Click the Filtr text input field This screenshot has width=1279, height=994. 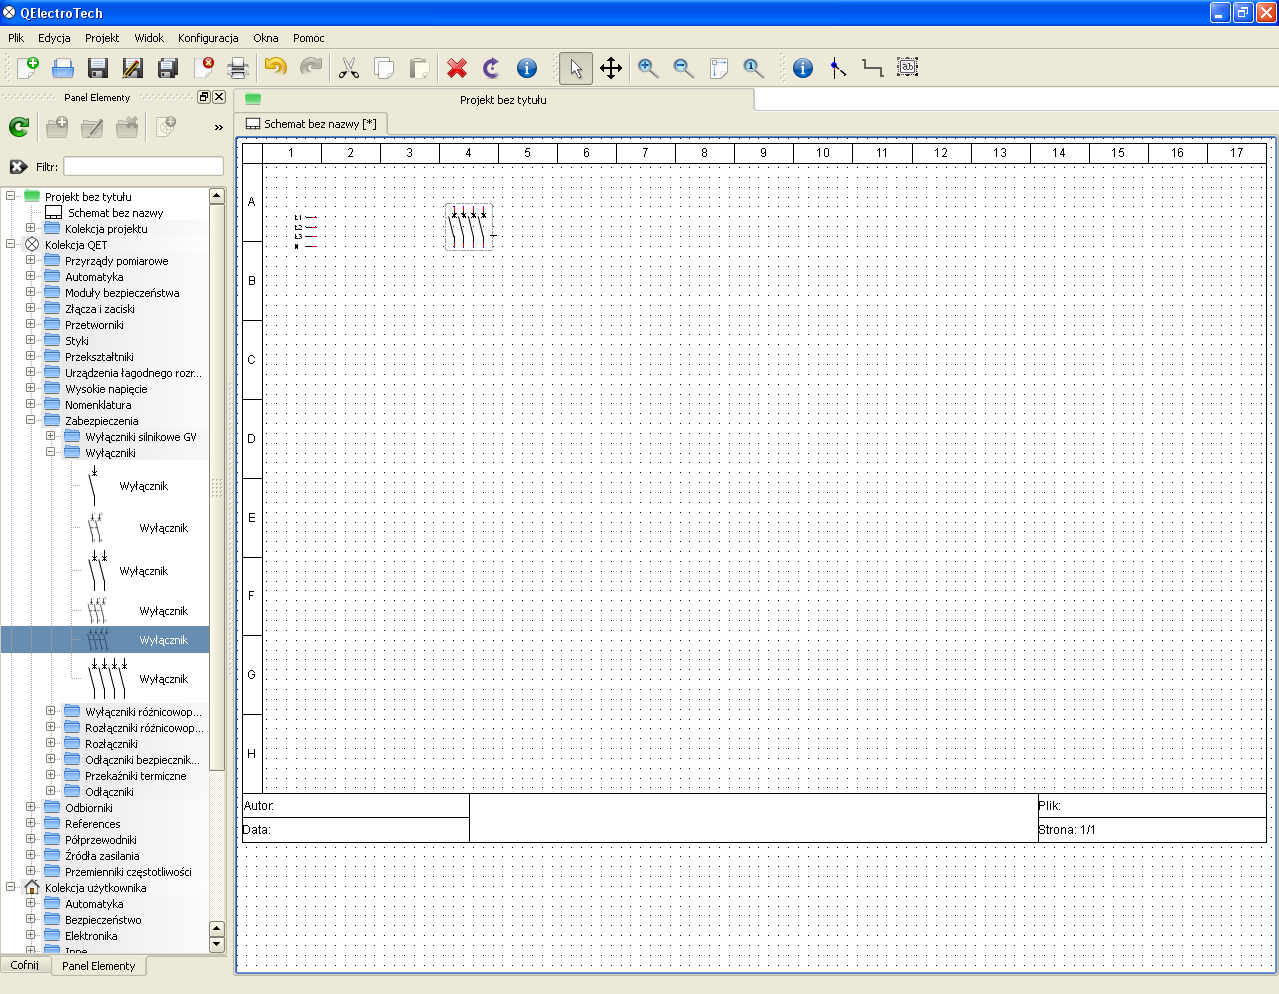coord(143,166)
